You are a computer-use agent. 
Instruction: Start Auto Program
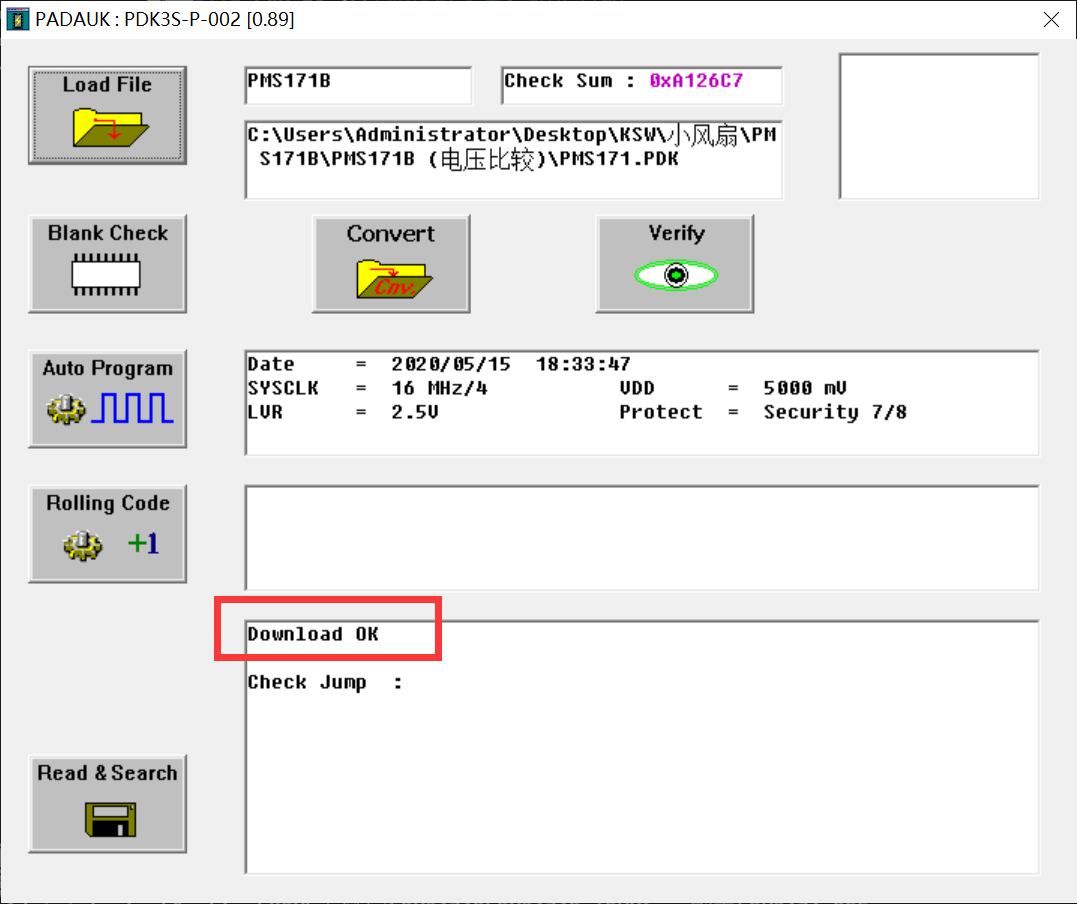pyautogui.click(x=107, y=399)
